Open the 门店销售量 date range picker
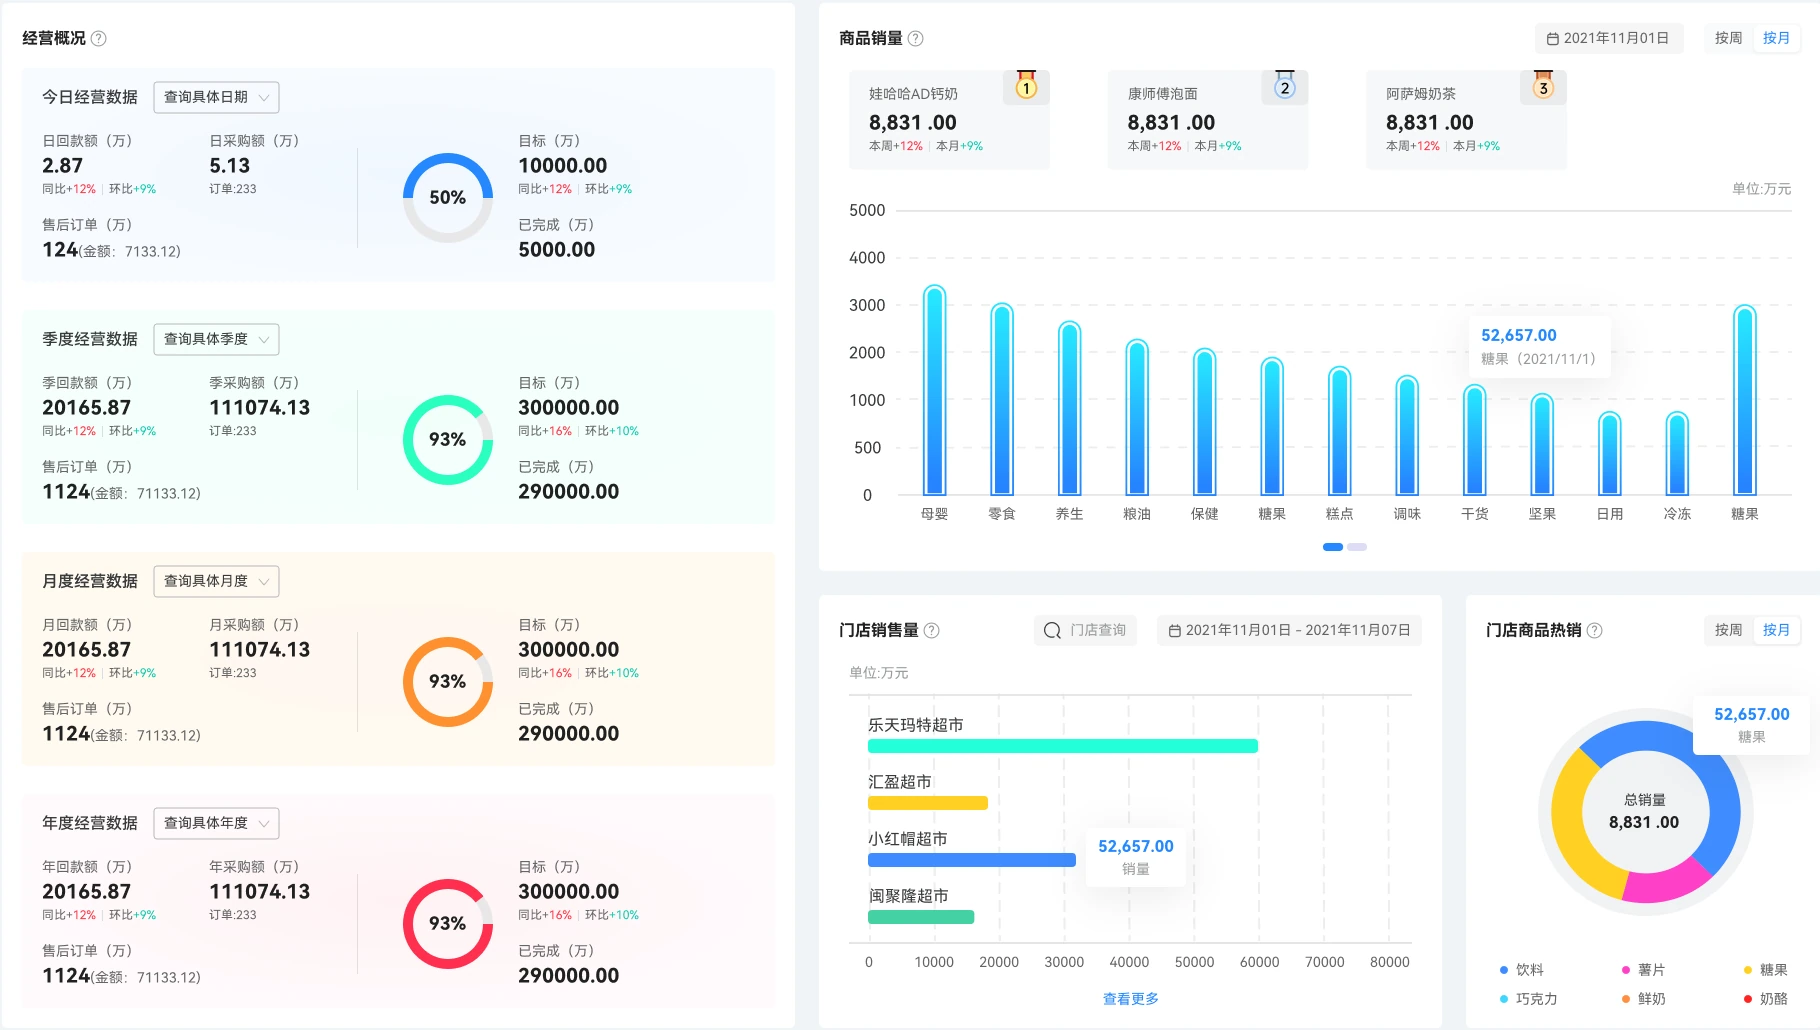This screenshot has width=1820, height=1030. point(1289,630)
